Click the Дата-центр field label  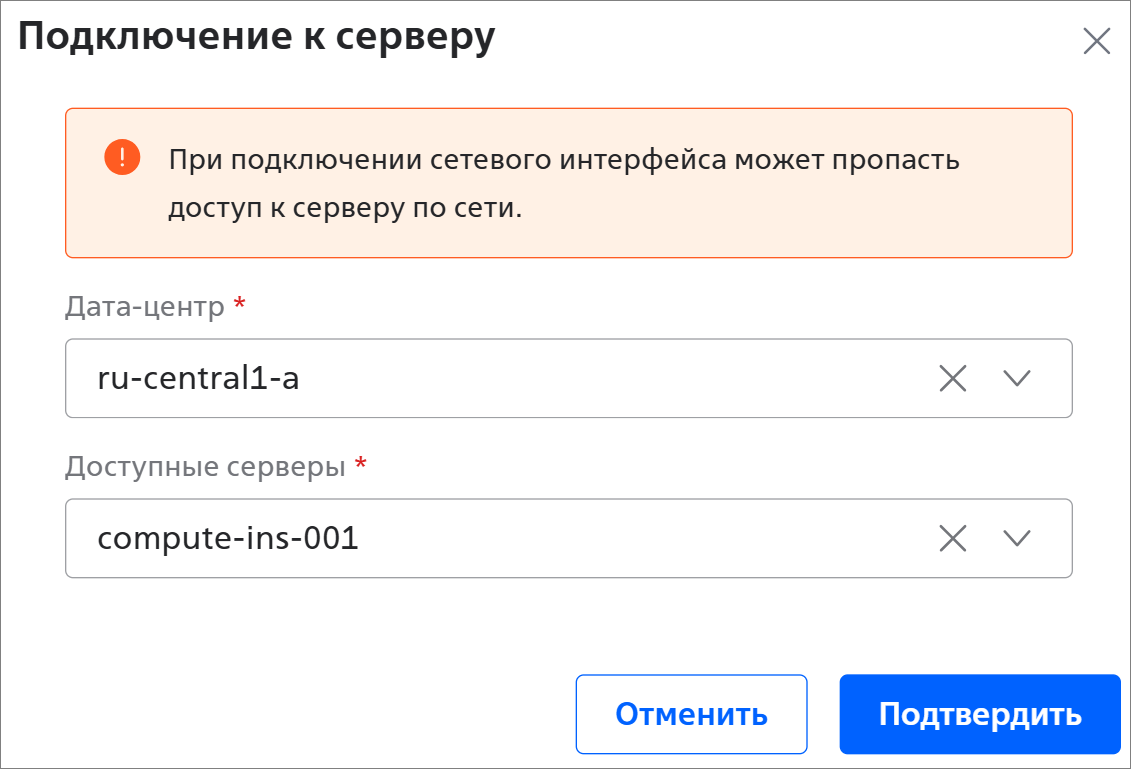[x=145, y=307]
